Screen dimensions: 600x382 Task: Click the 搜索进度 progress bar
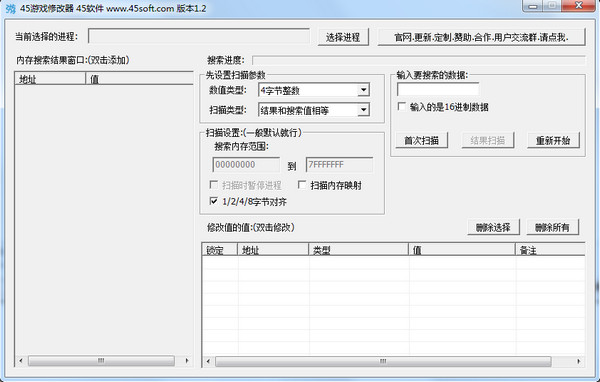419,60
